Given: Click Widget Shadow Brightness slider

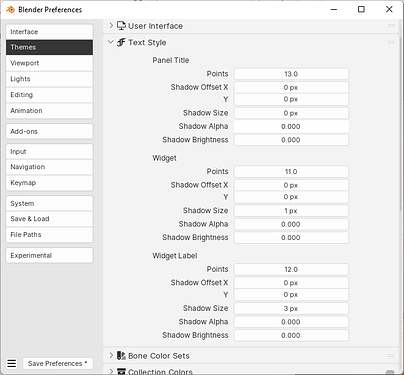Looking at the screenshot, I should tap(291, 237).
